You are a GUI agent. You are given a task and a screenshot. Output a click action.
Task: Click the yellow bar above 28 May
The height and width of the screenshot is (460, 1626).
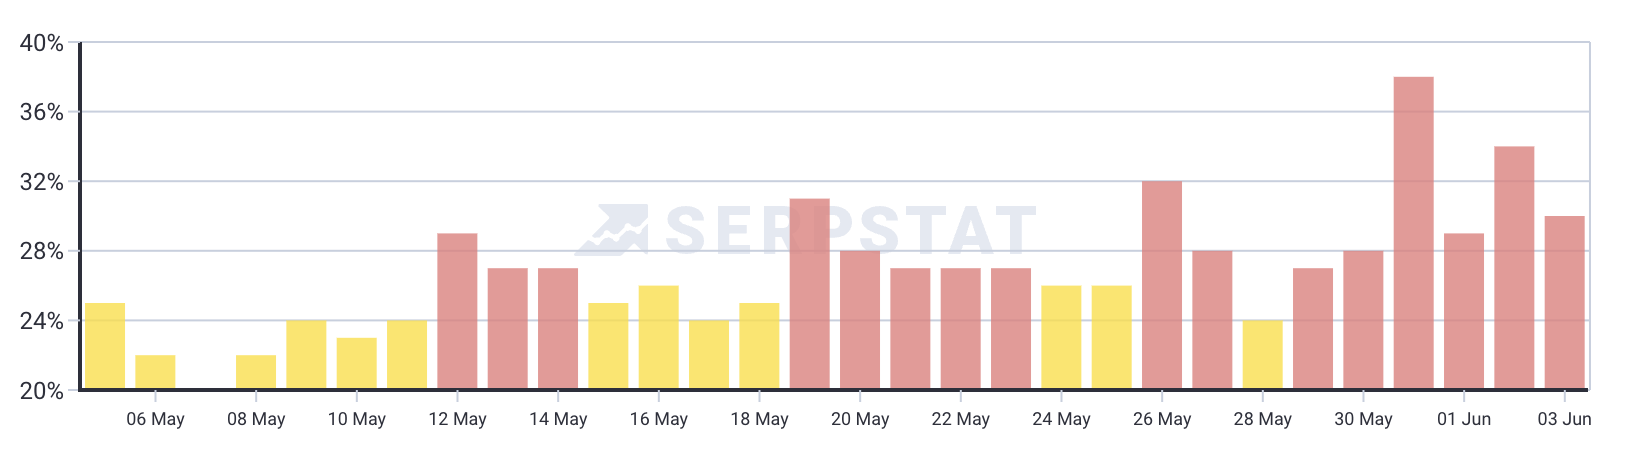click(1262, 355)
